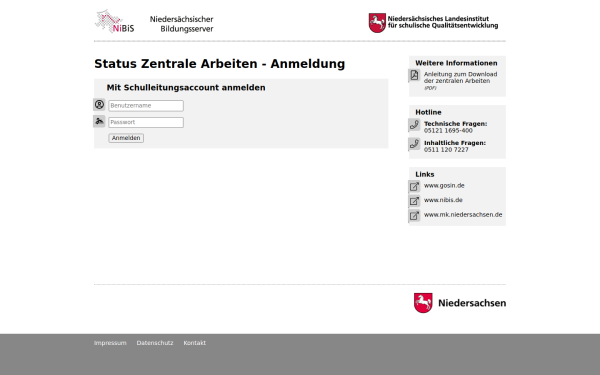The image size is (600, 375).
Task: Click the PDF document icon for Anleitung
Action: tap(414, 75)
